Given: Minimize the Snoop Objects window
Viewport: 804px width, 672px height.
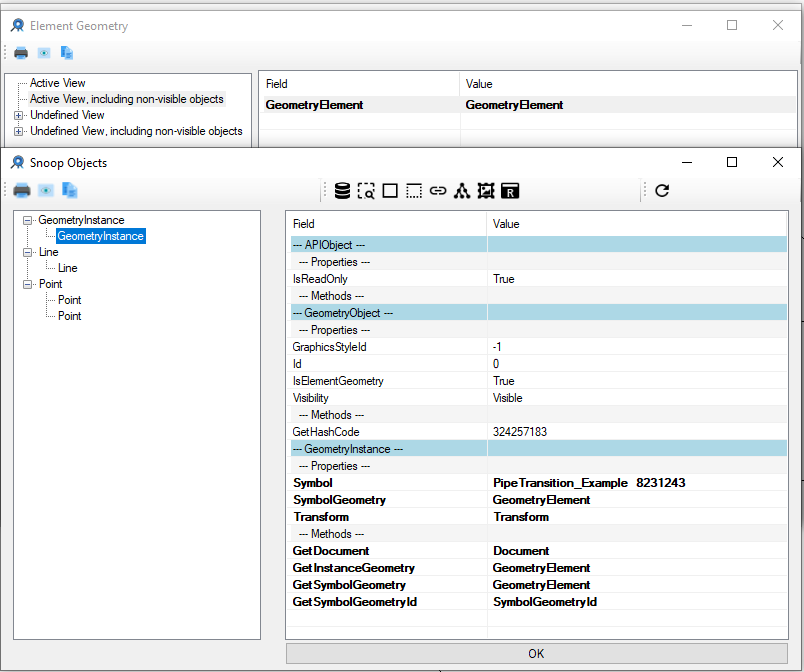Looking at the screenshot, I should coord(687,162).
